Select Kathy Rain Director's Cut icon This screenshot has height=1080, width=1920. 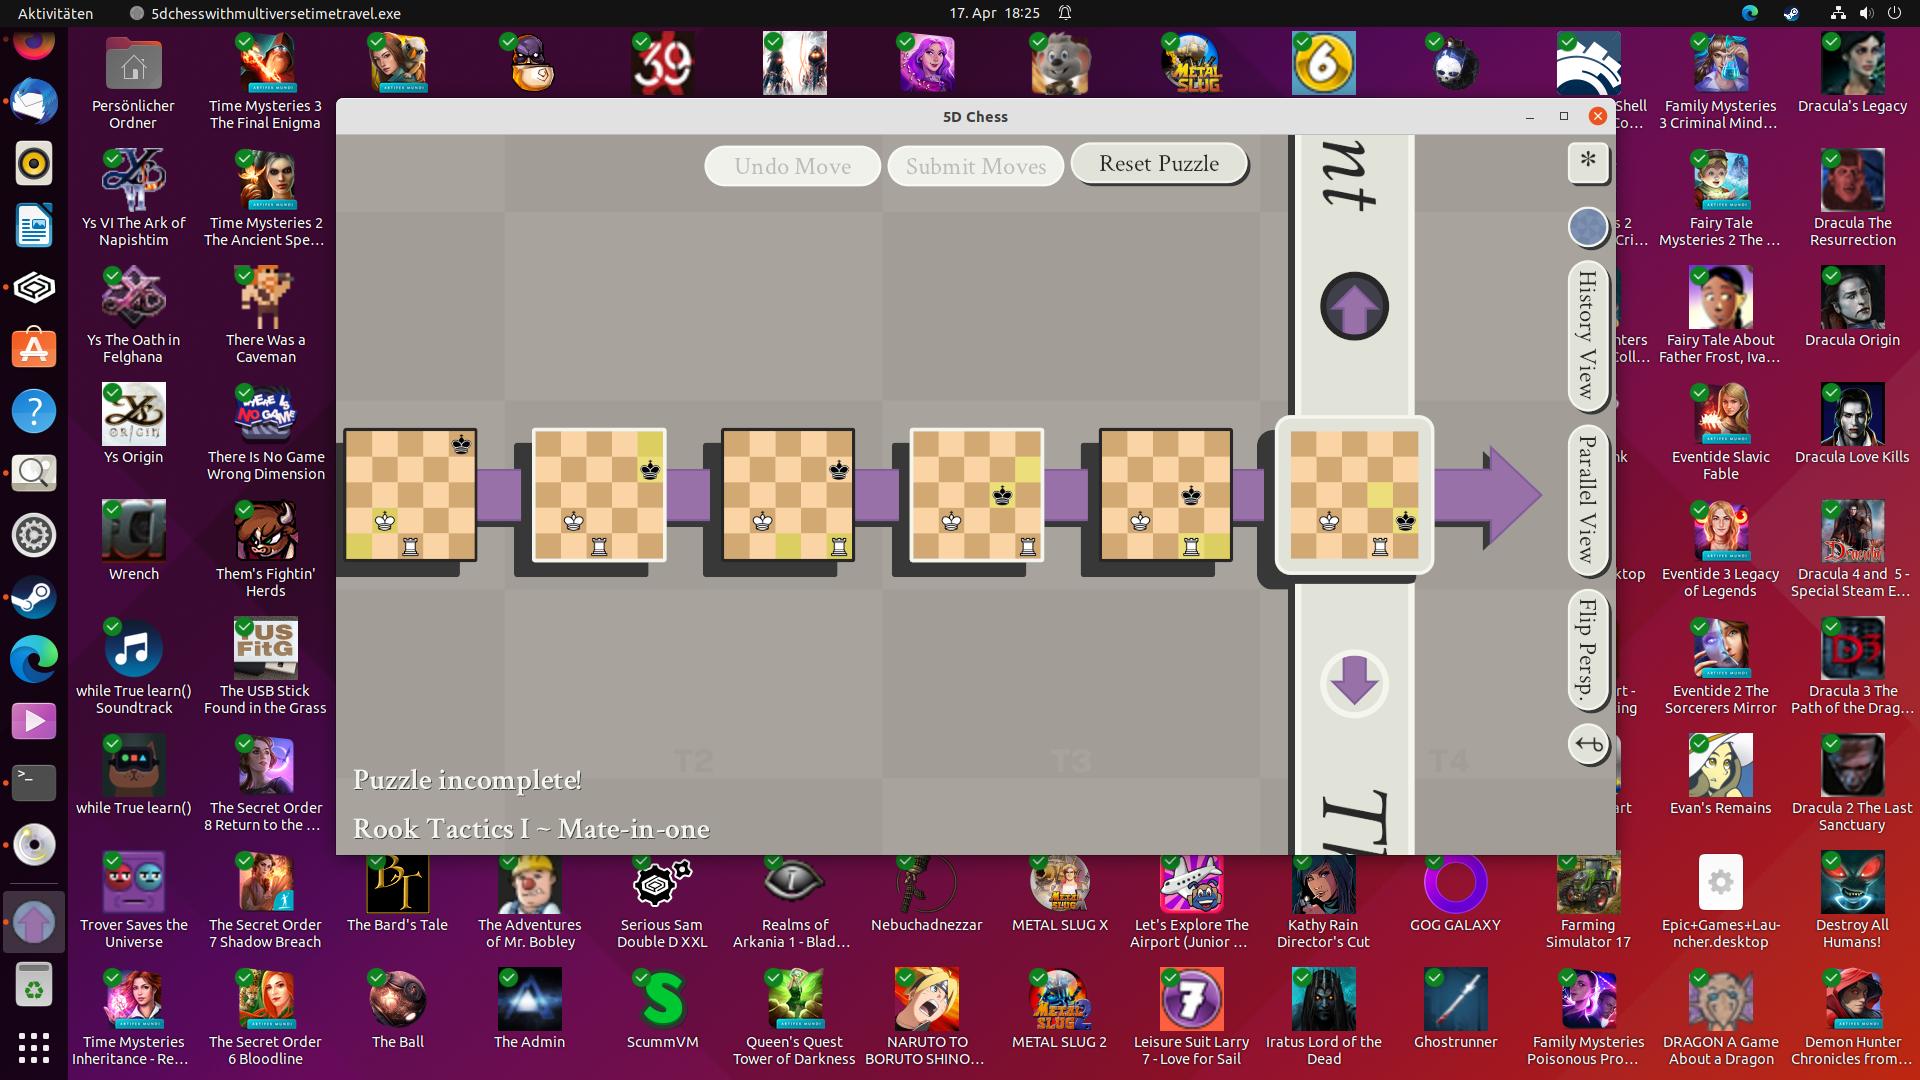pos(1323,901)
